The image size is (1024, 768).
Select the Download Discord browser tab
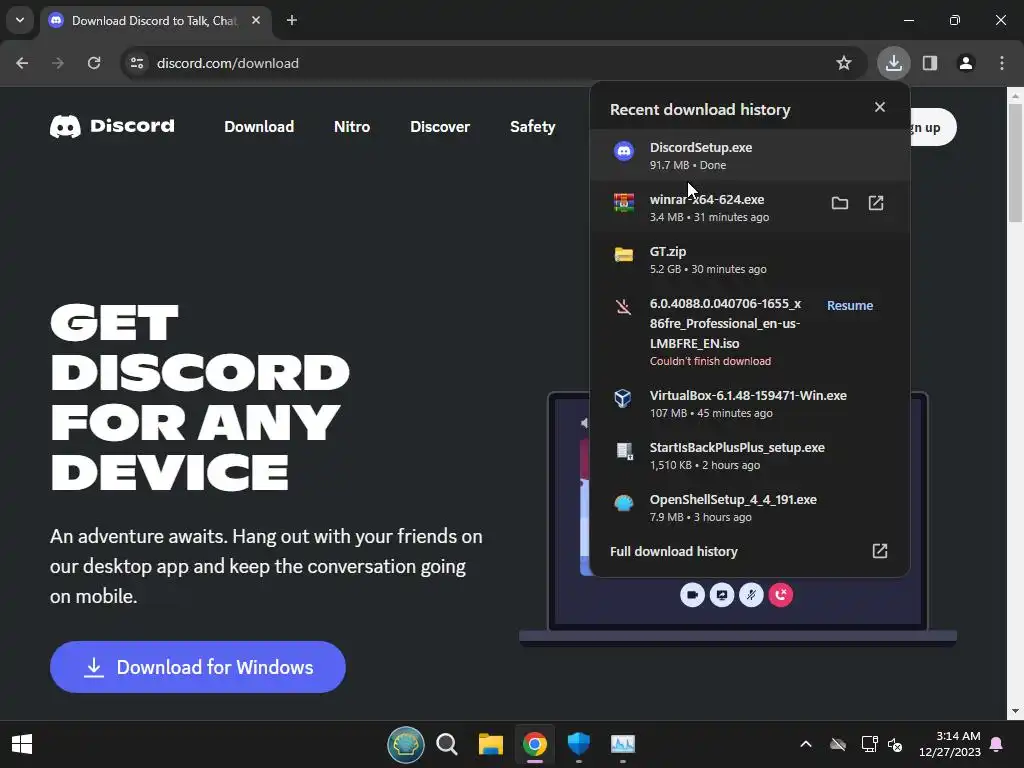coord(155,20)
